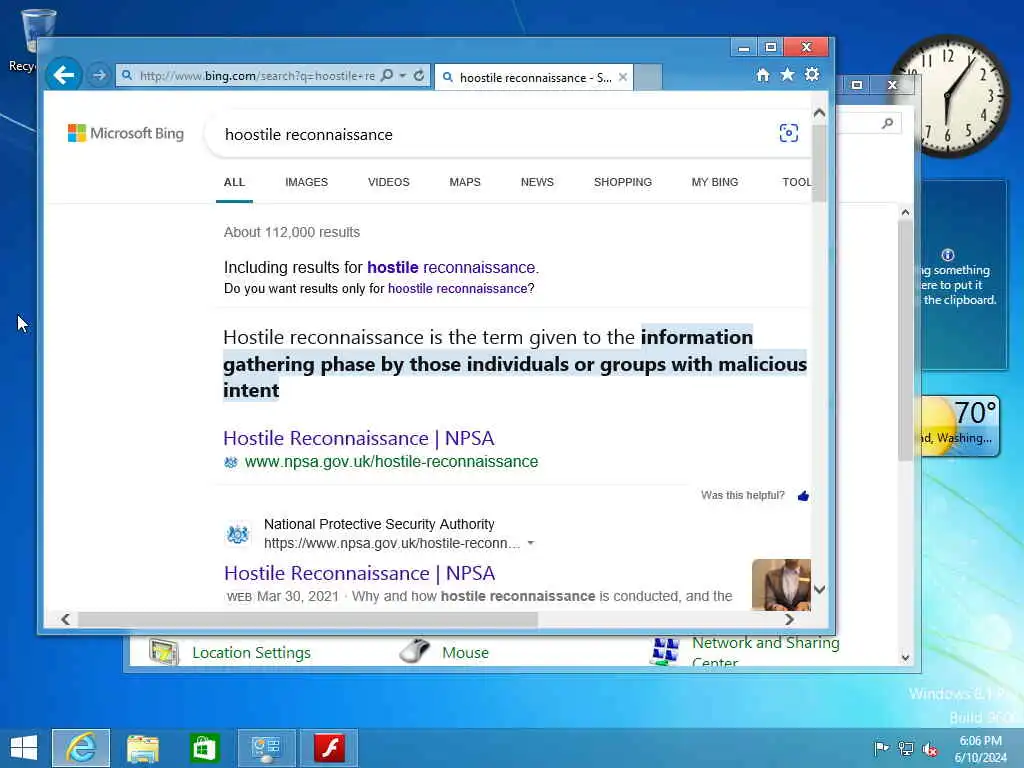Click the browser scroll down arrow

(x=820, y=589)
